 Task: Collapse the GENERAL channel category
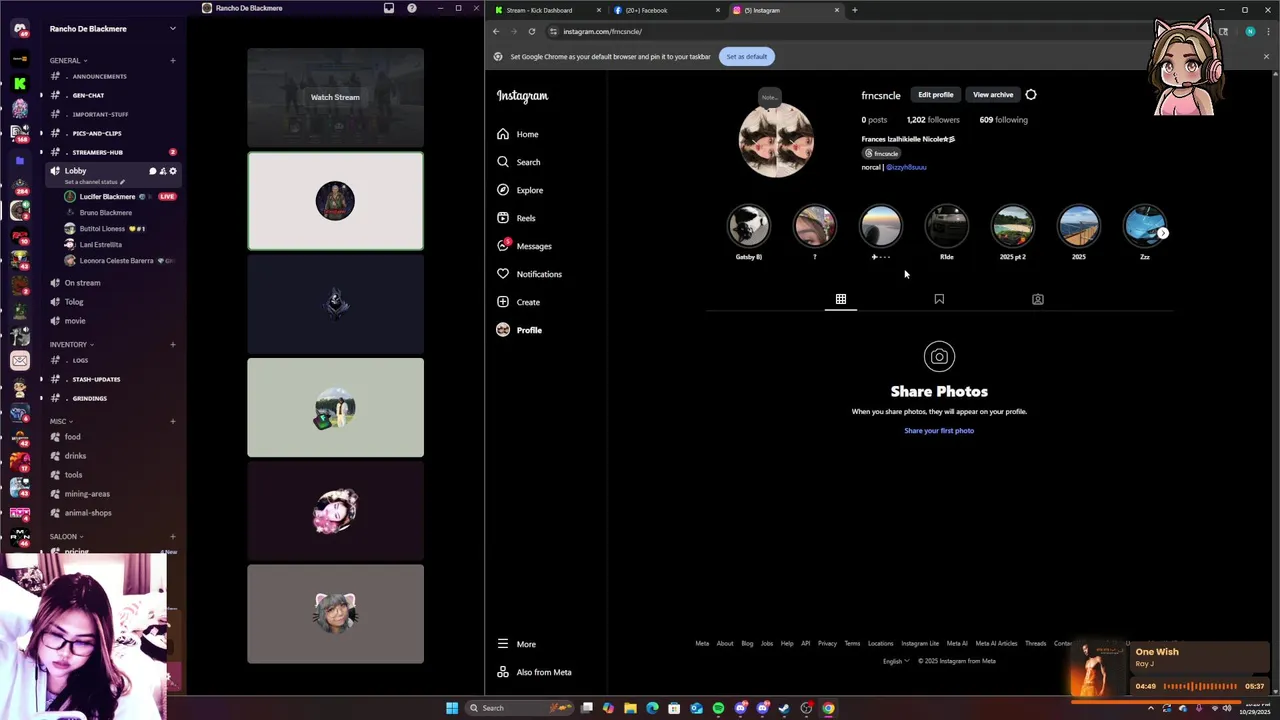click(x=68, y=60)
